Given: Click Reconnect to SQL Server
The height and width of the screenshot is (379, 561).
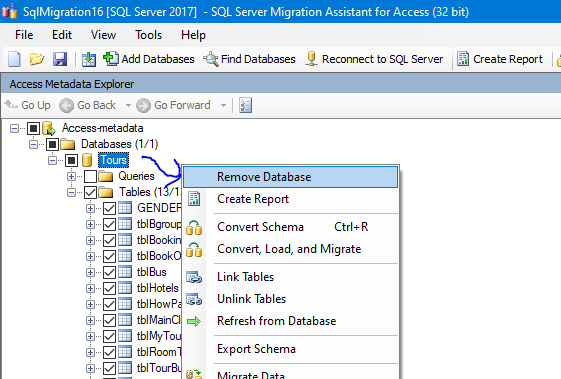Looking at the screenshot, I should (x=374, y=59).
